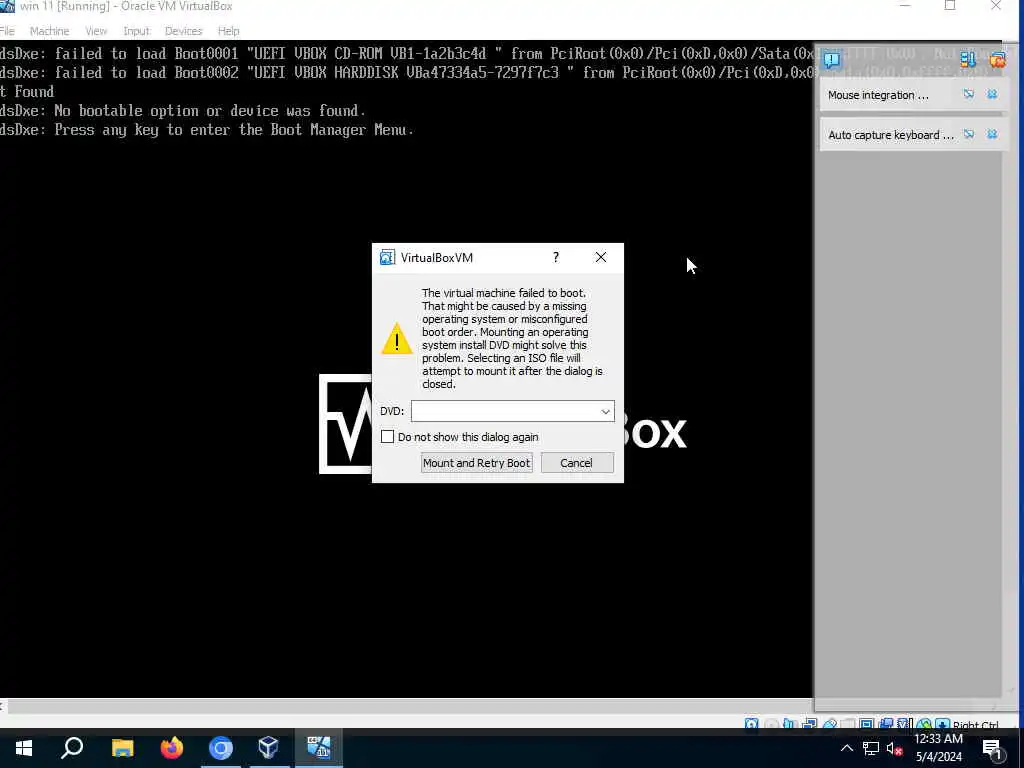Click the don't-show-again icon for Mouse integration

tap(968, 95)
